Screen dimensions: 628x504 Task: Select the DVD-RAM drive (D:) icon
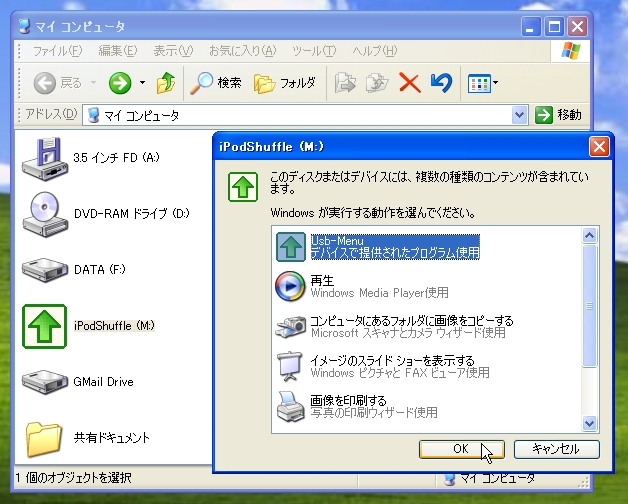tap(44, 214)
